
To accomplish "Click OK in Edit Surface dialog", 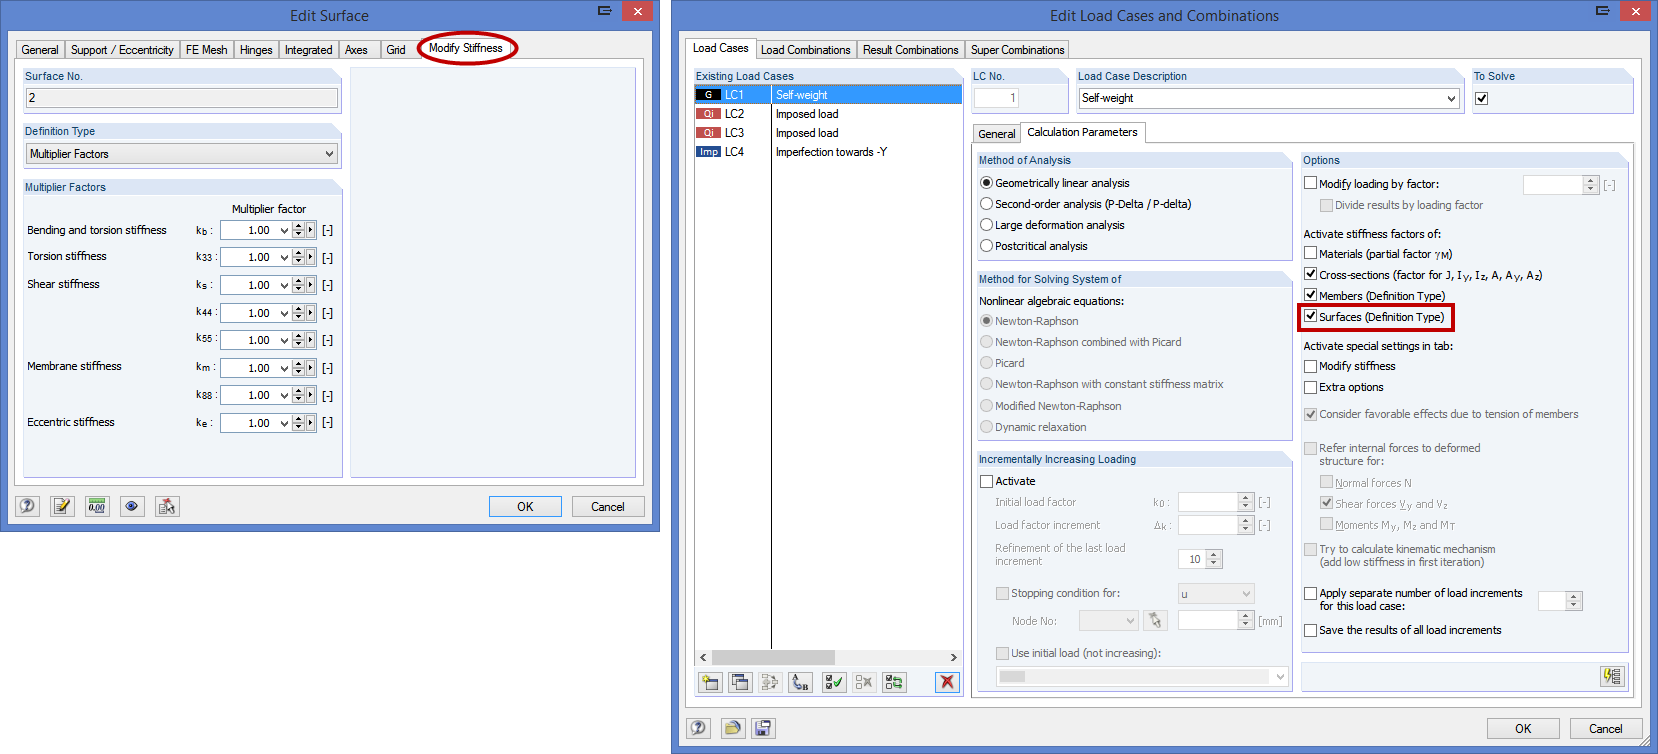I will [525, 506].
